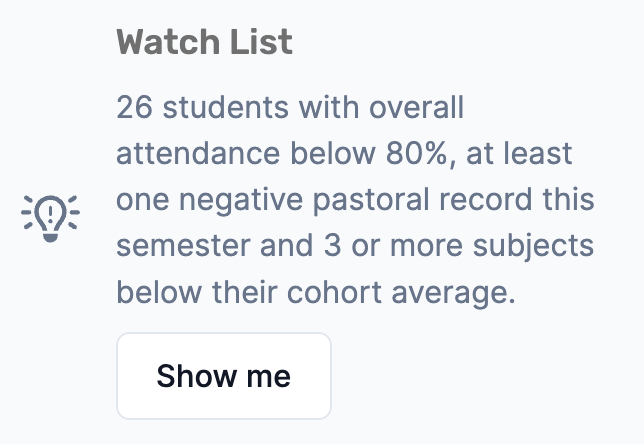
Task: Select the Watch List heading
Action: 205,41
